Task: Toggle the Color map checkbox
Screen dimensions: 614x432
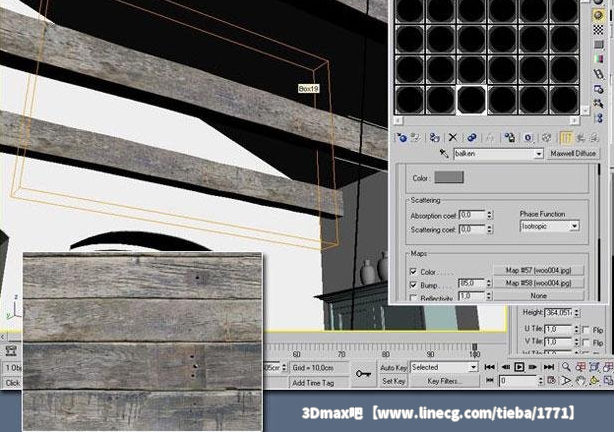Action: (x=412, y=271)
